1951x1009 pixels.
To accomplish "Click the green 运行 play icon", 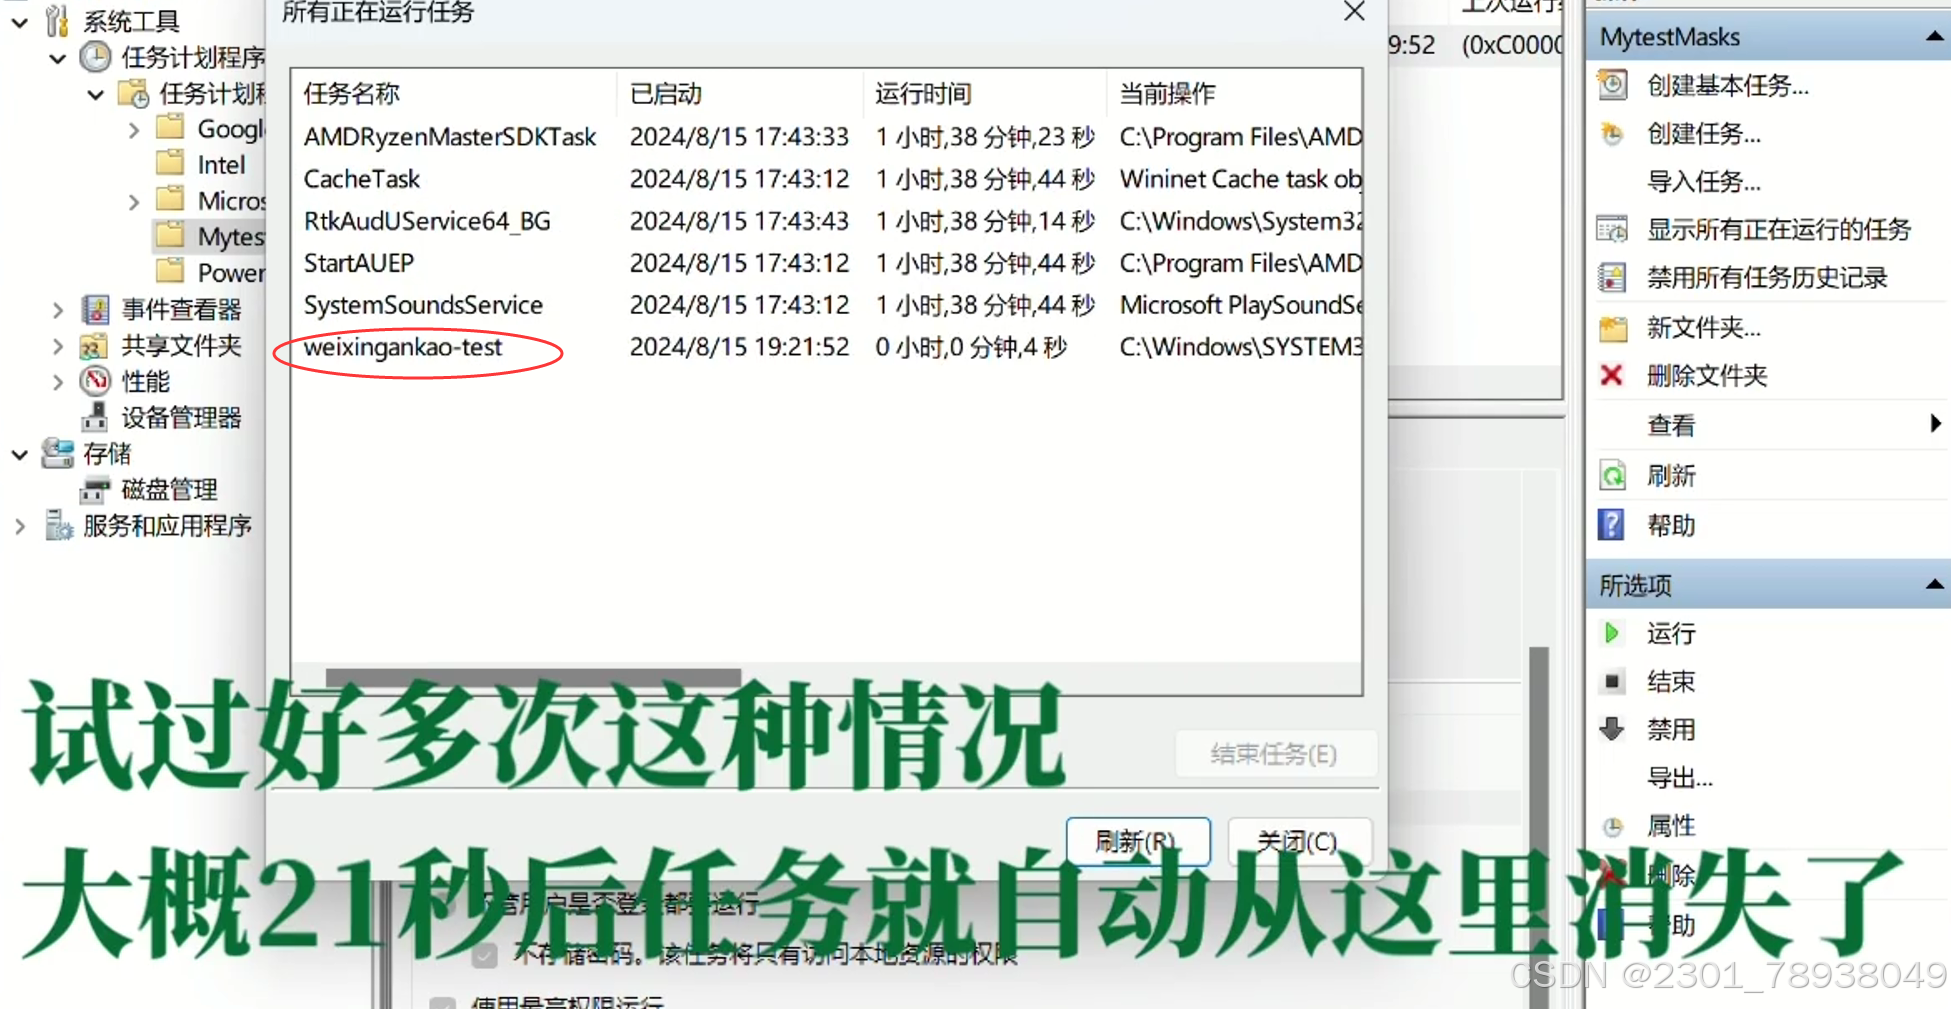I will click(1611, 633).
